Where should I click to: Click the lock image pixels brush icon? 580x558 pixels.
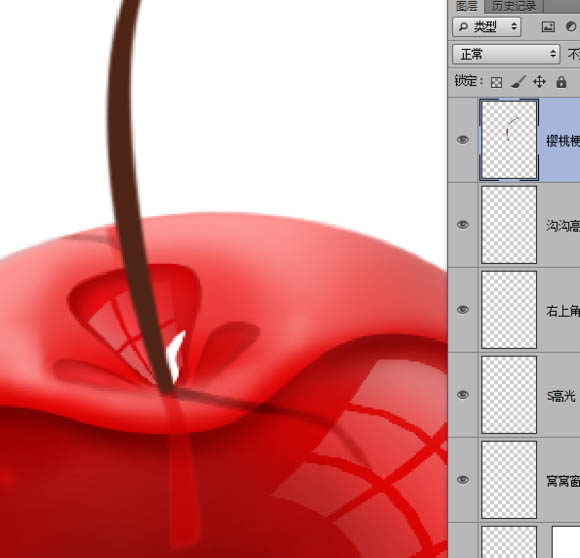518,82
